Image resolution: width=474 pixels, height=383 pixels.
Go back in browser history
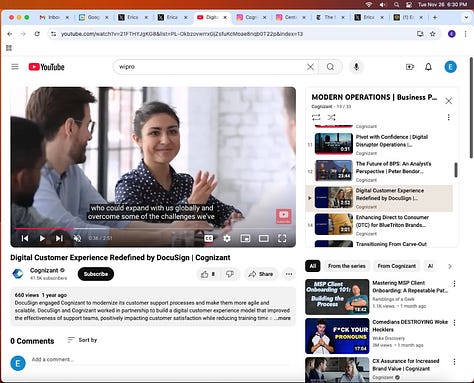[10, 34]
